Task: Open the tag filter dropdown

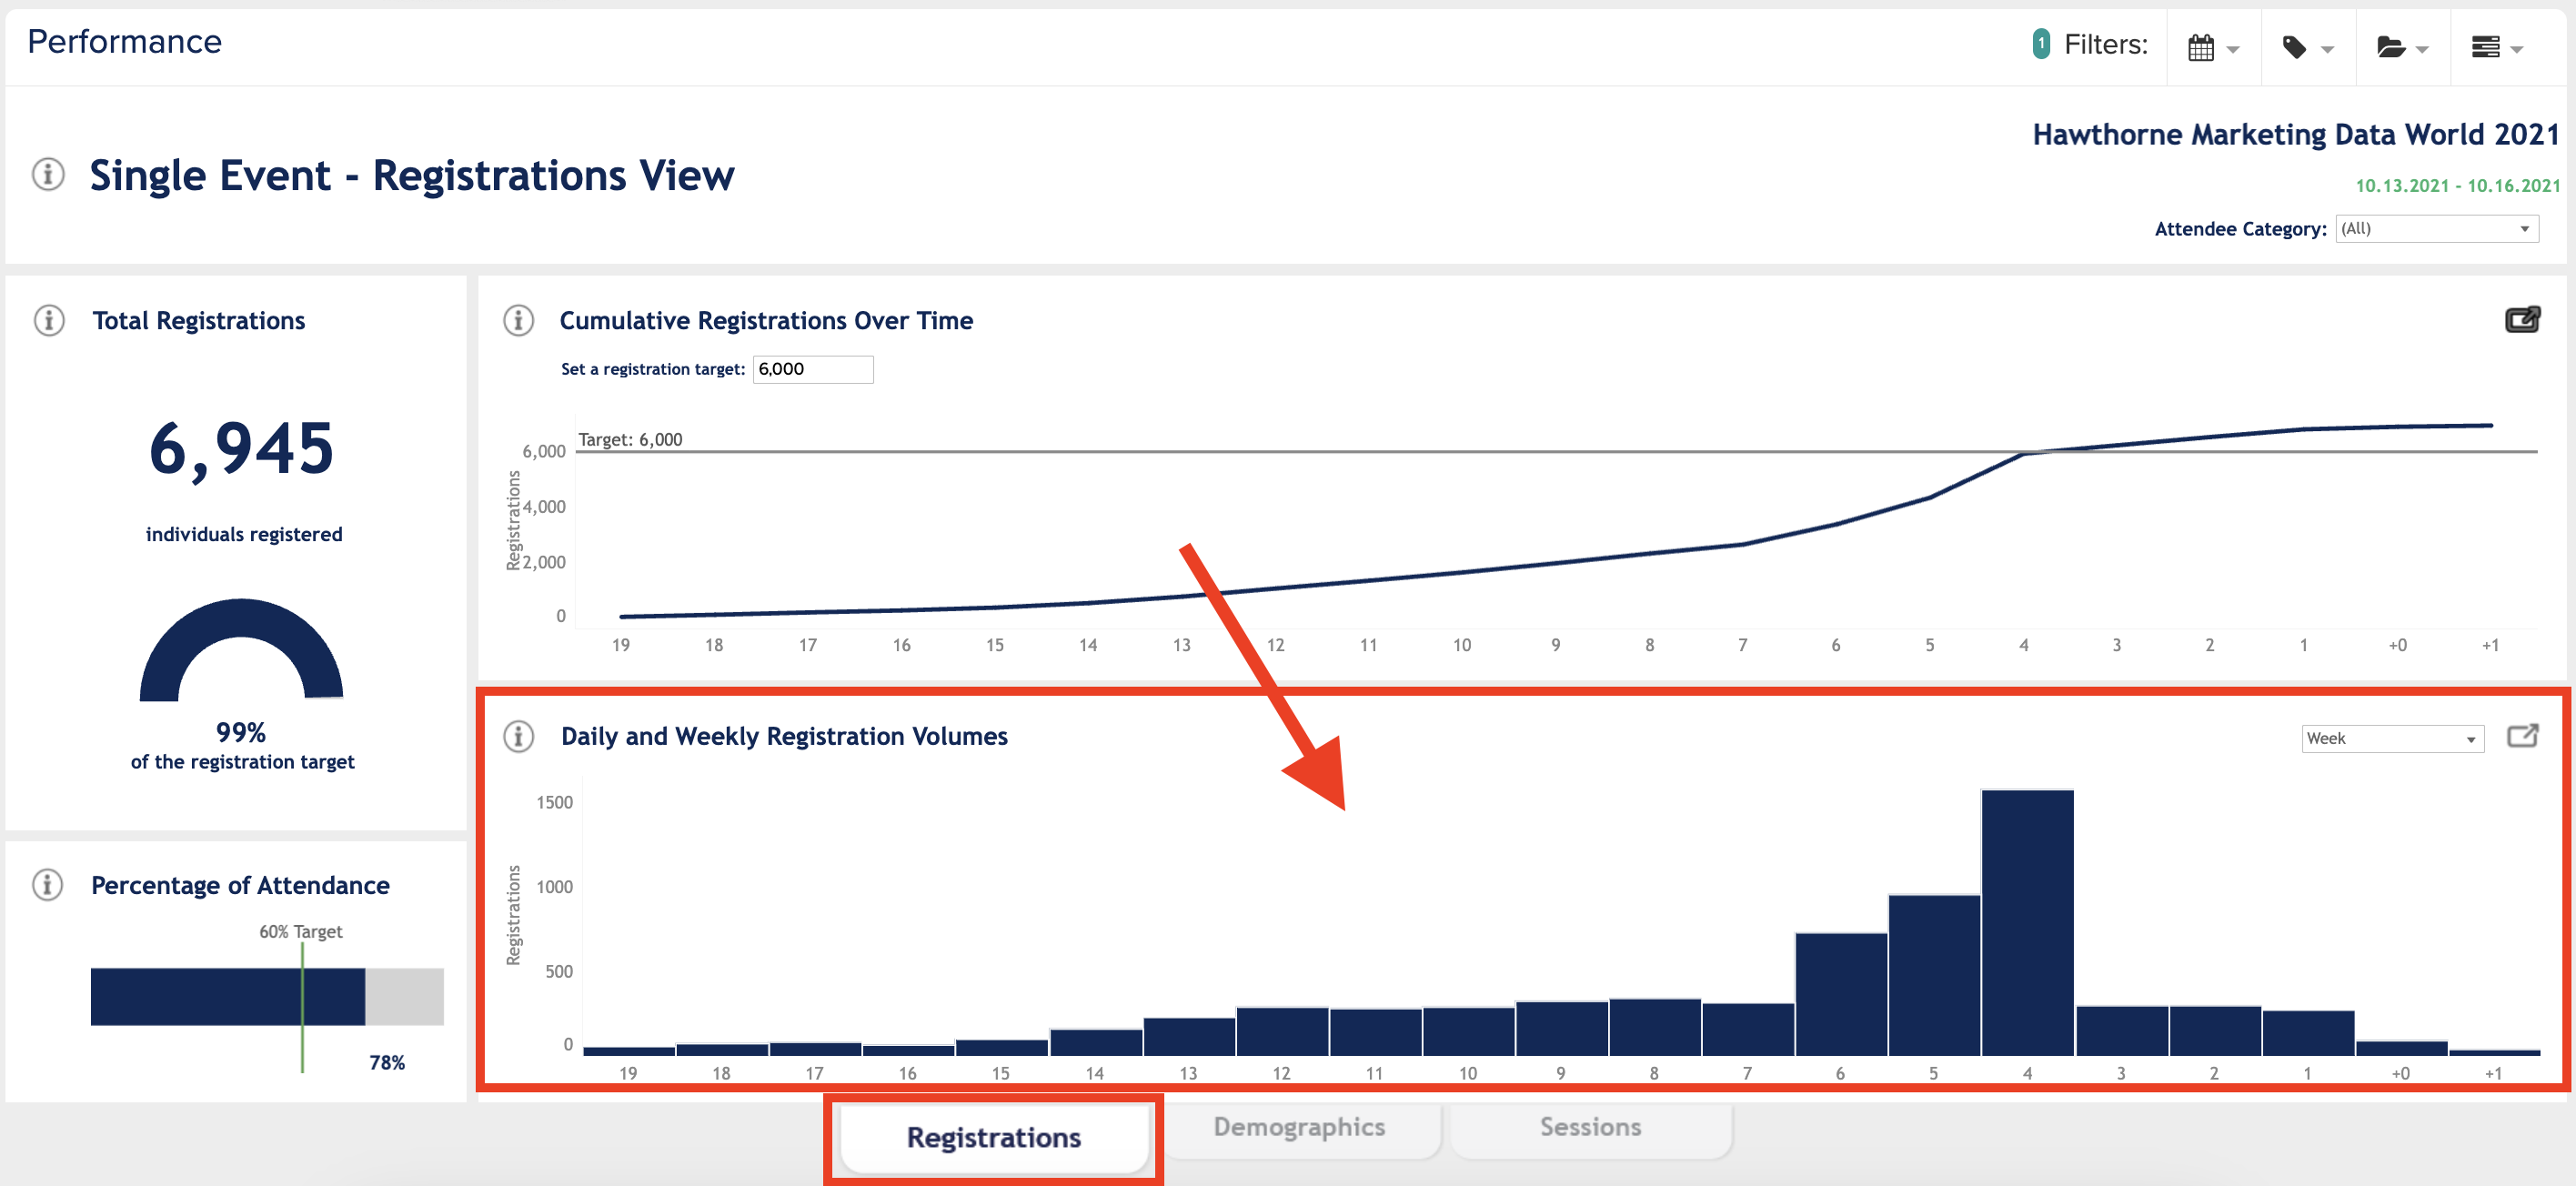Action: [2308, 47]
